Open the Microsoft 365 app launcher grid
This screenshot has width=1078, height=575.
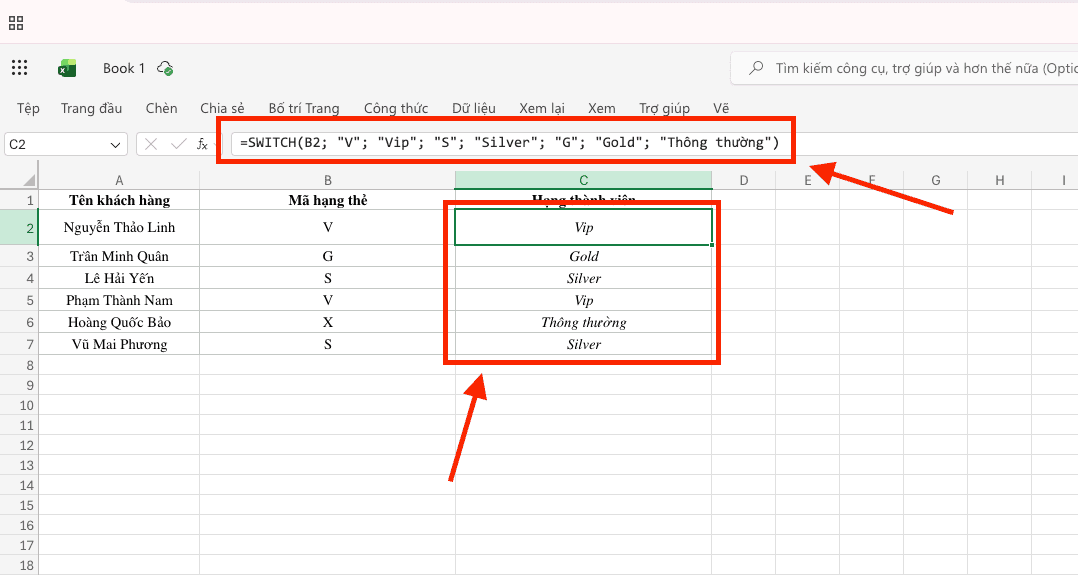(x=19, y=67)
